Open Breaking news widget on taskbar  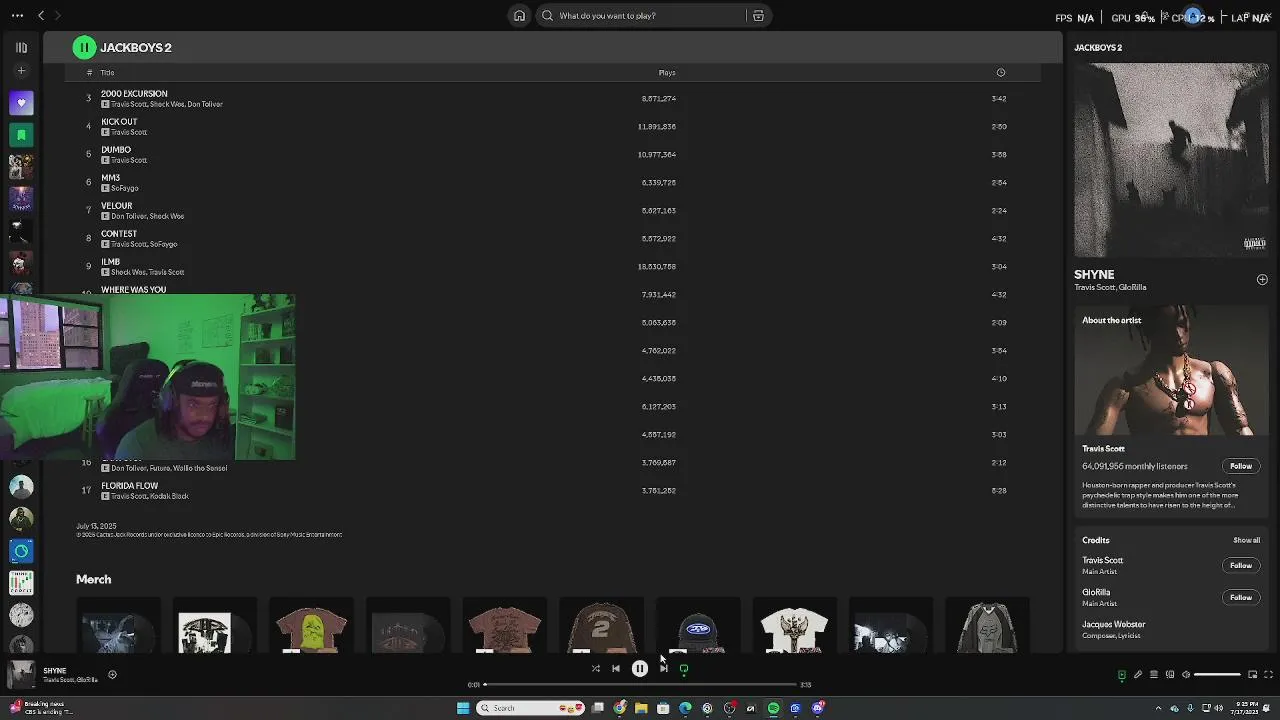pos(40,708)
